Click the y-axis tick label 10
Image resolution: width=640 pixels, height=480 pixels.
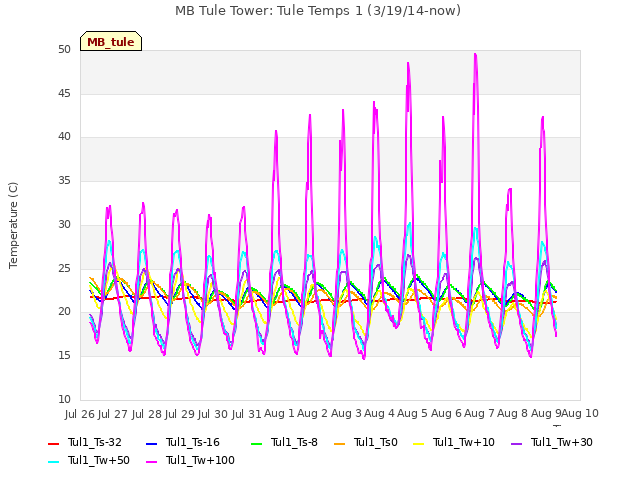[64, 400]
